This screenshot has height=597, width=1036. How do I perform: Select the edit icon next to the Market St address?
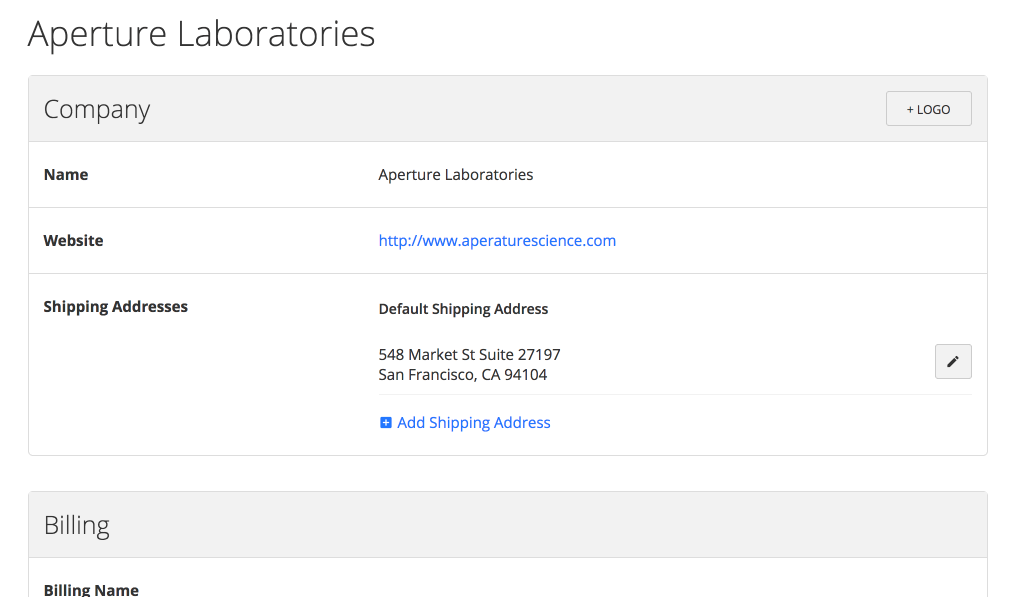(952, 361)
